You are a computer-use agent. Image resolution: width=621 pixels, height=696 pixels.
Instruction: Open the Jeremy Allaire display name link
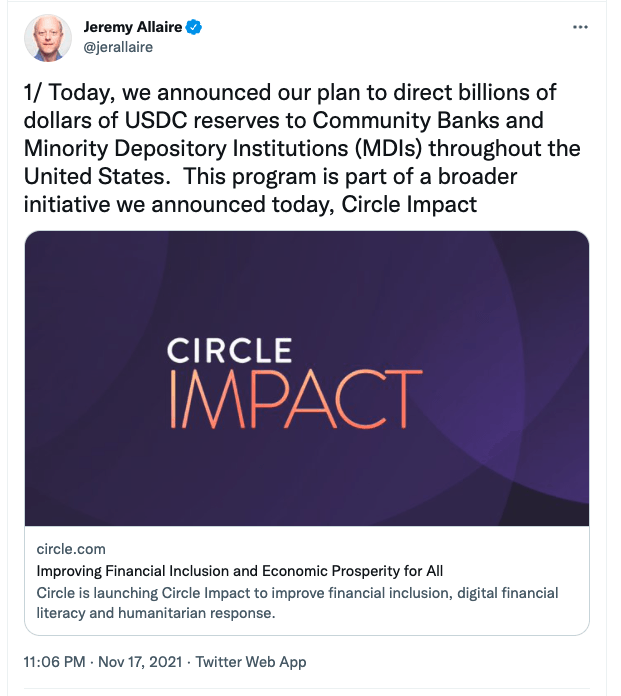click(132, 28)
